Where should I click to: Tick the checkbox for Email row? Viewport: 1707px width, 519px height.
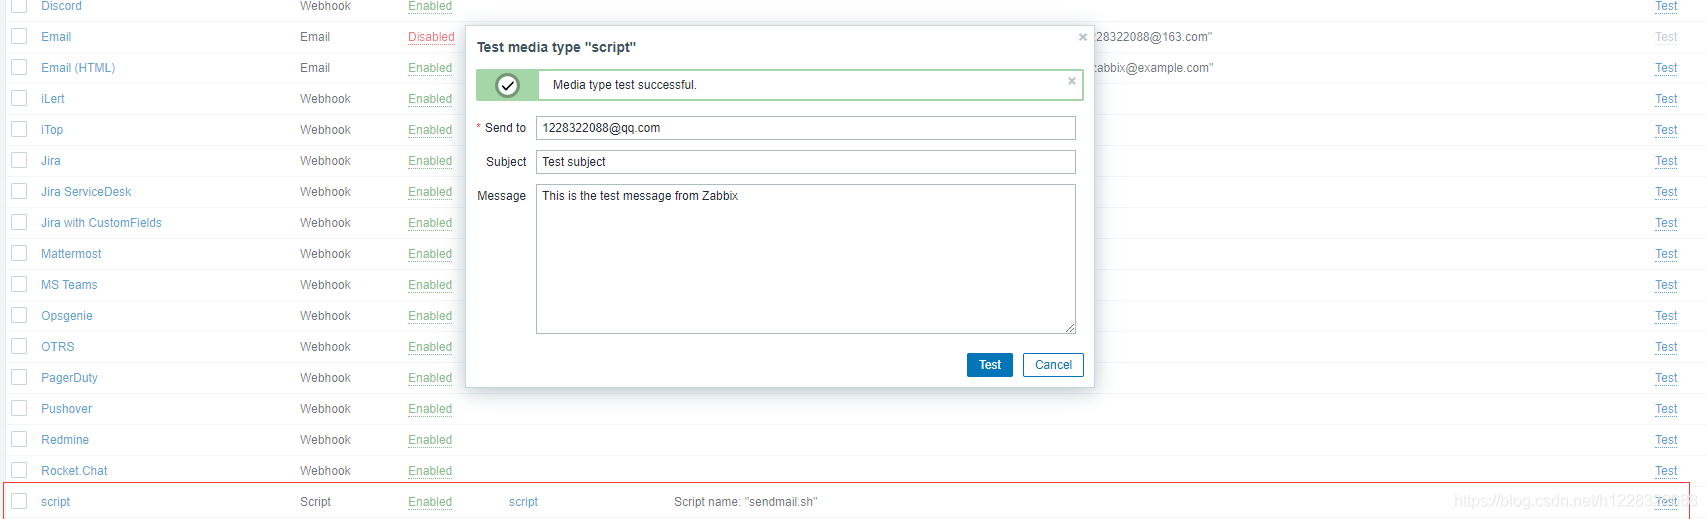click(19, 37)
